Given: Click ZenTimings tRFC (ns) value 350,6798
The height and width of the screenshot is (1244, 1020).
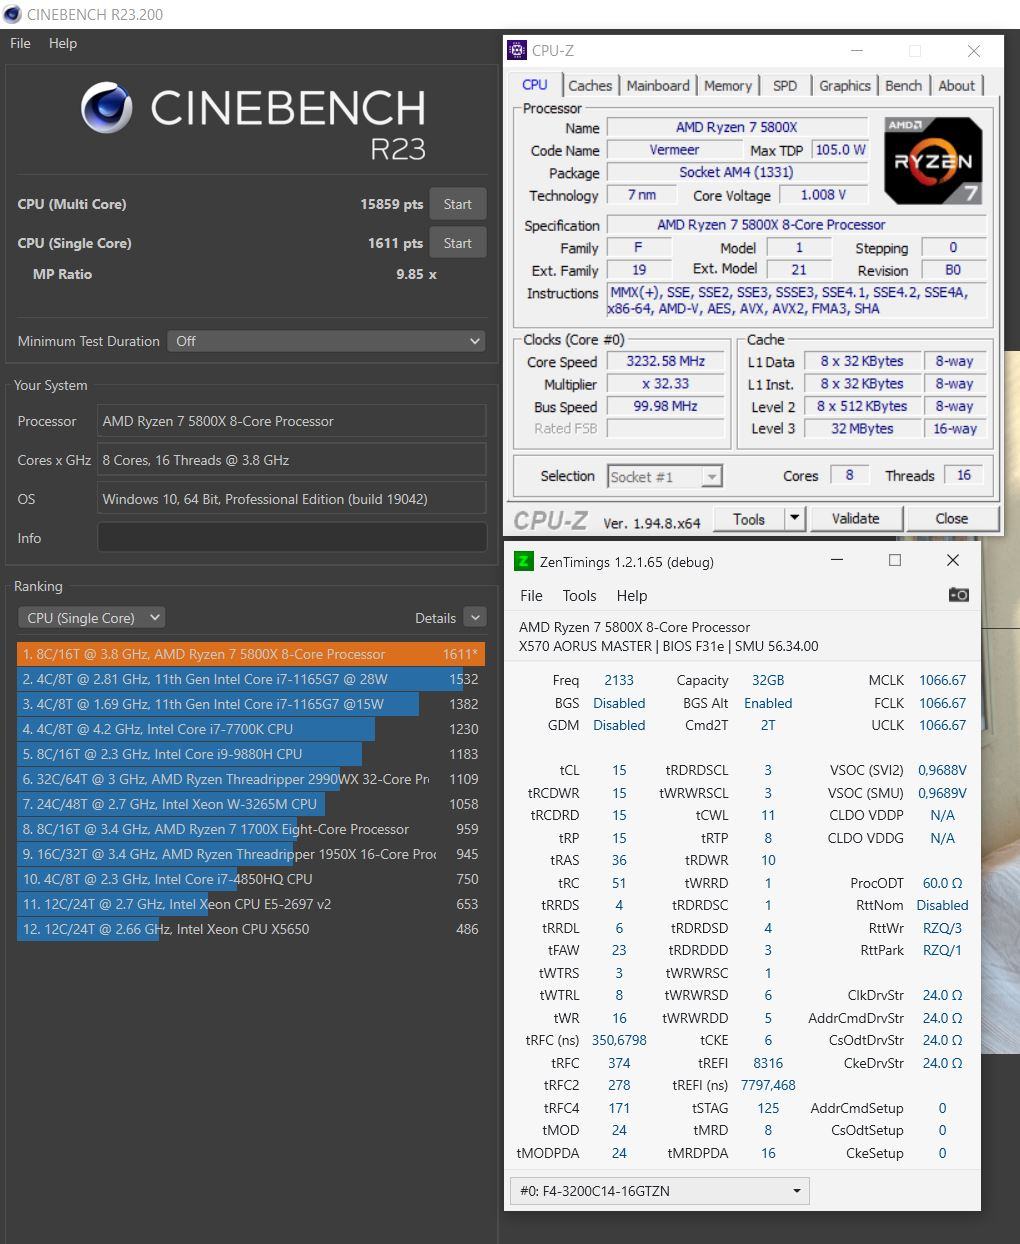Looking at the screenshot, I should point(619,1040).
